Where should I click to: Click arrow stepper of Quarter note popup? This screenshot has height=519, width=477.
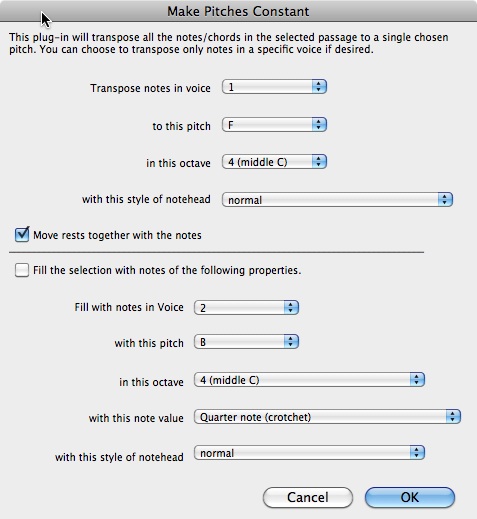pos(453,417)
